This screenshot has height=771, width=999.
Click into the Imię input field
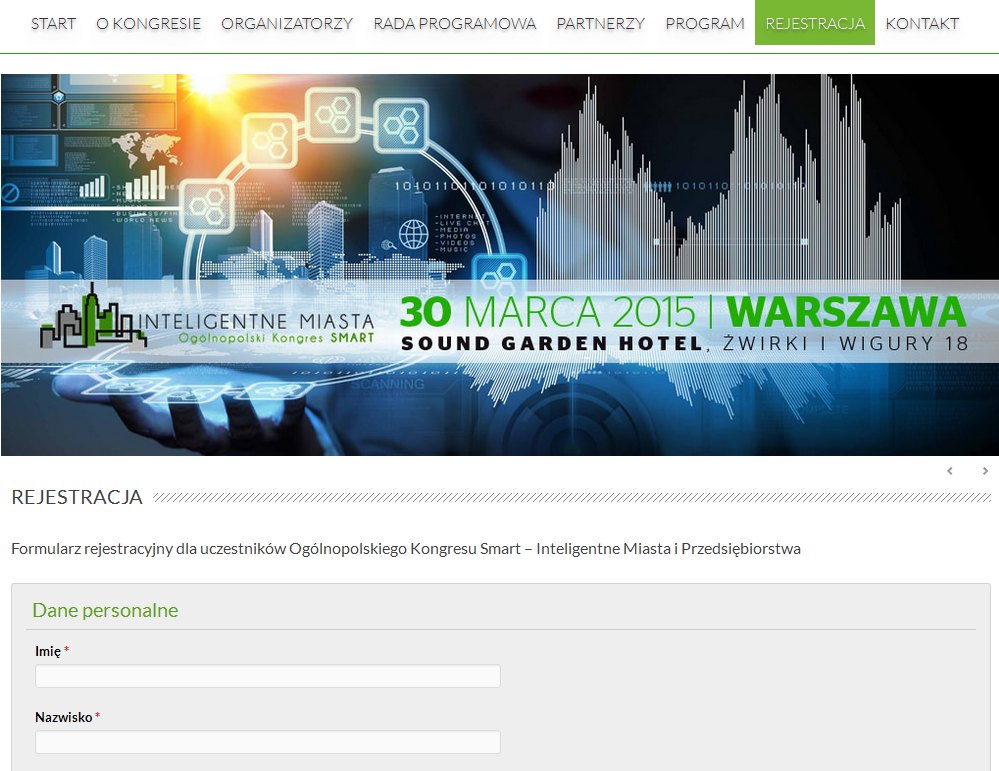pyautogui.click(x=268, y=676)
